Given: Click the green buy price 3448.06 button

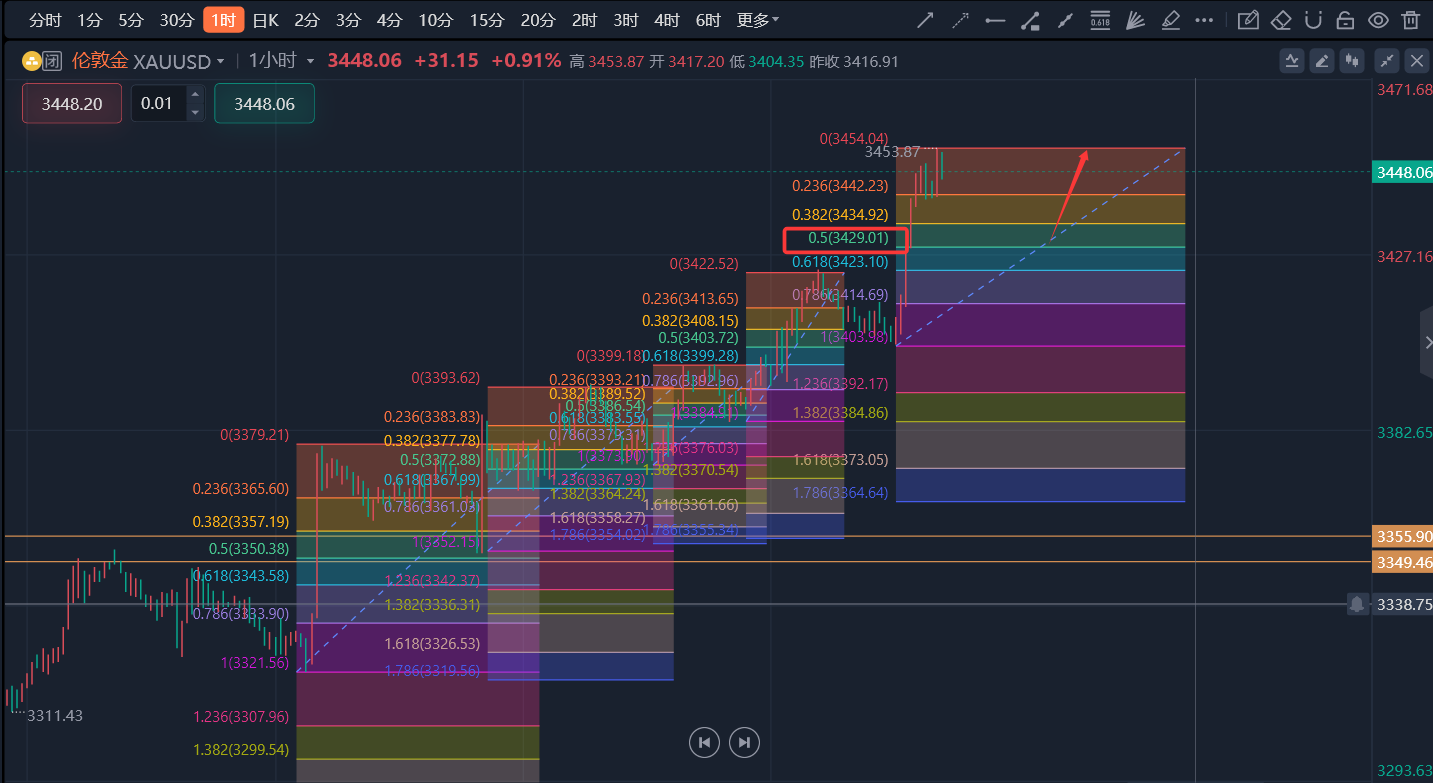Looking at the screenshot, I should click(264, 103).
